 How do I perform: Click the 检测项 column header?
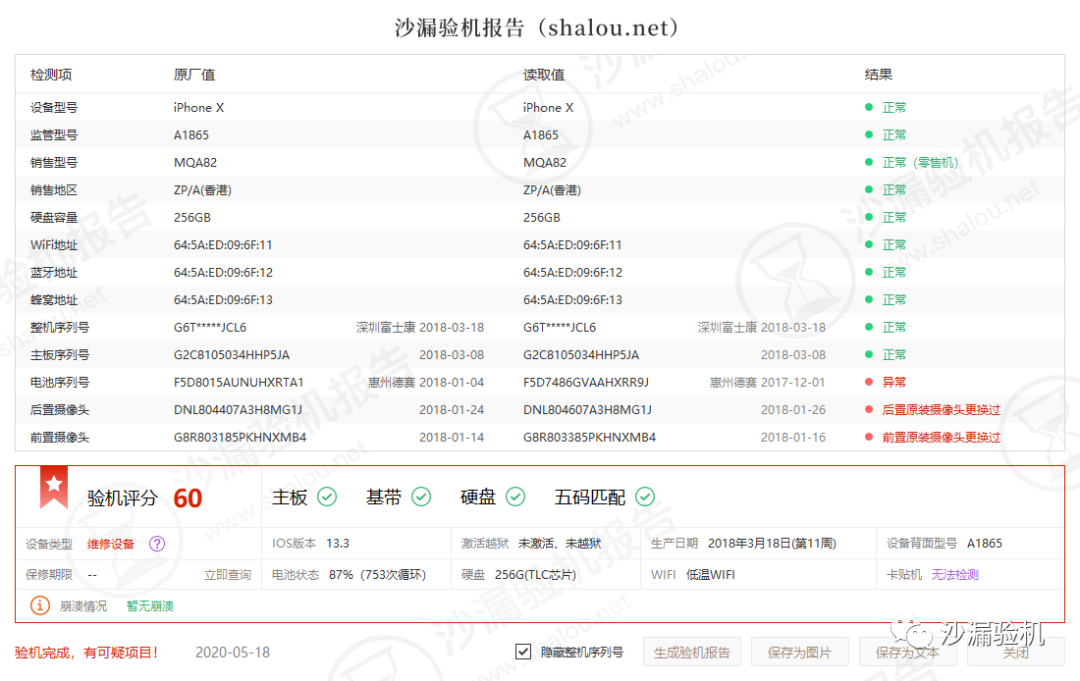[51, 74]
